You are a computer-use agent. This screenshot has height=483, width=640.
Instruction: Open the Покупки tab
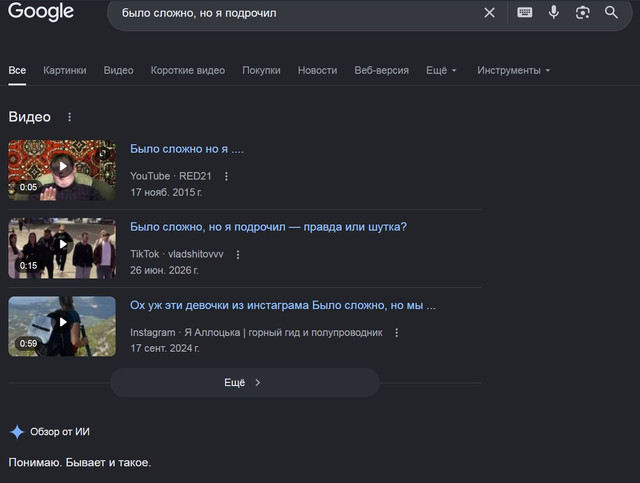pos(261,70)
